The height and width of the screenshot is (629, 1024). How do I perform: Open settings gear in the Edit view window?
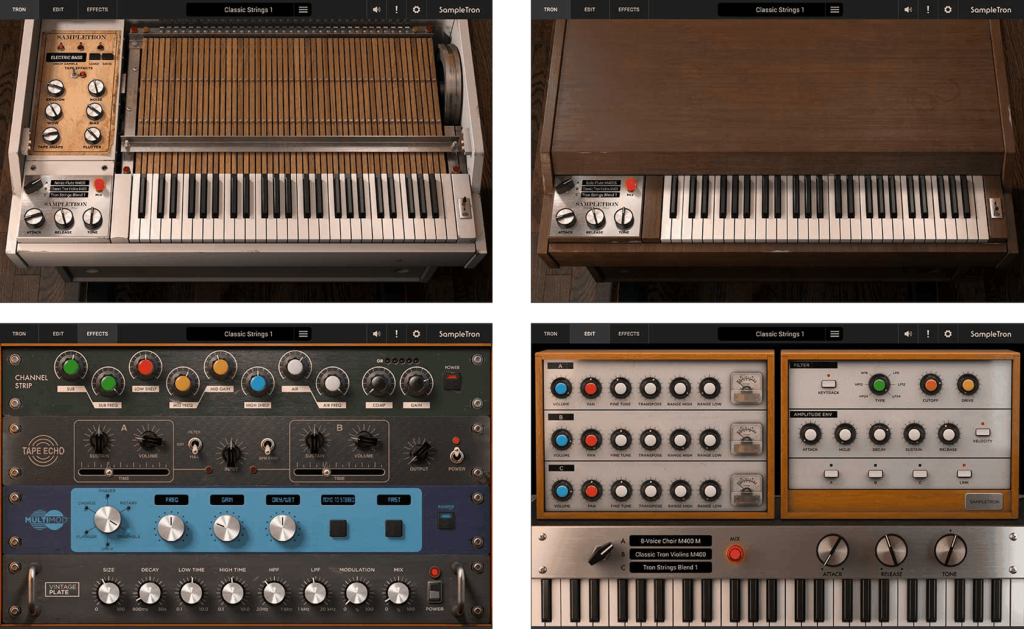pos(948,334)
